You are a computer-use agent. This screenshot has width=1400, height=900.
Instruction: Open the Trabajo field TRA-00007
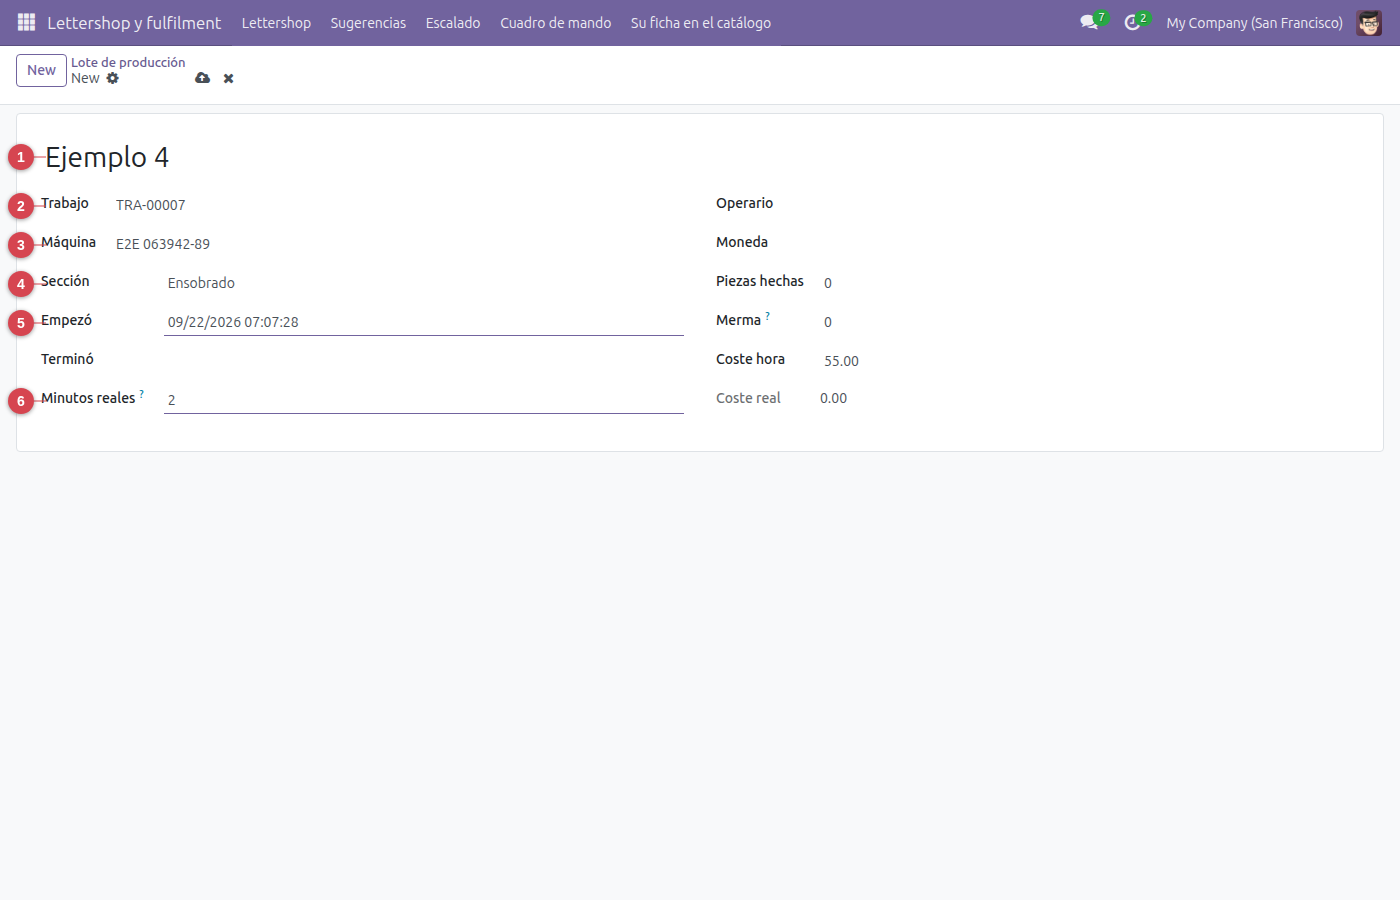[400, 205]
